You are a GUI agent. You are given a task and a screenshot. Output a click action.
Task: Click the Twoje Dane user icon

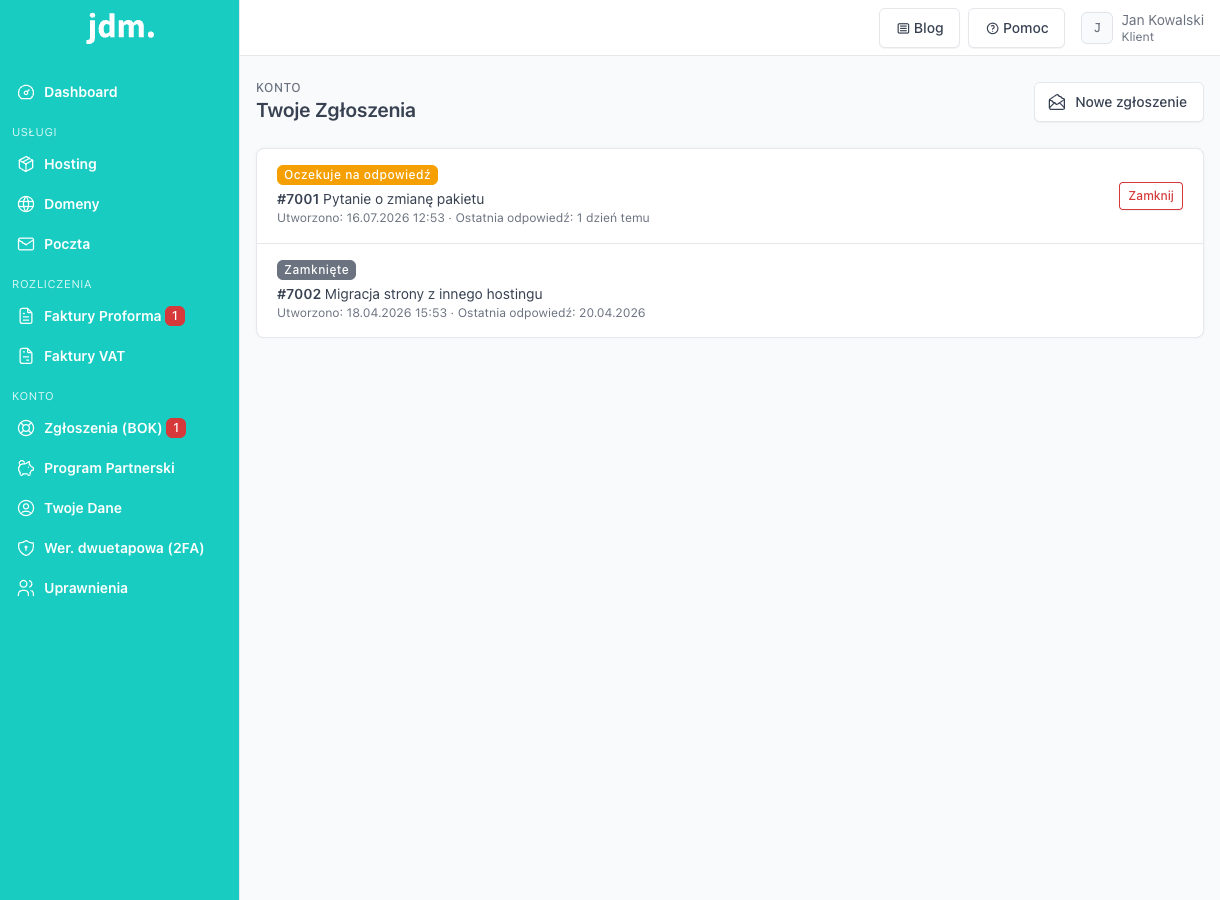[x=26, y=508]
